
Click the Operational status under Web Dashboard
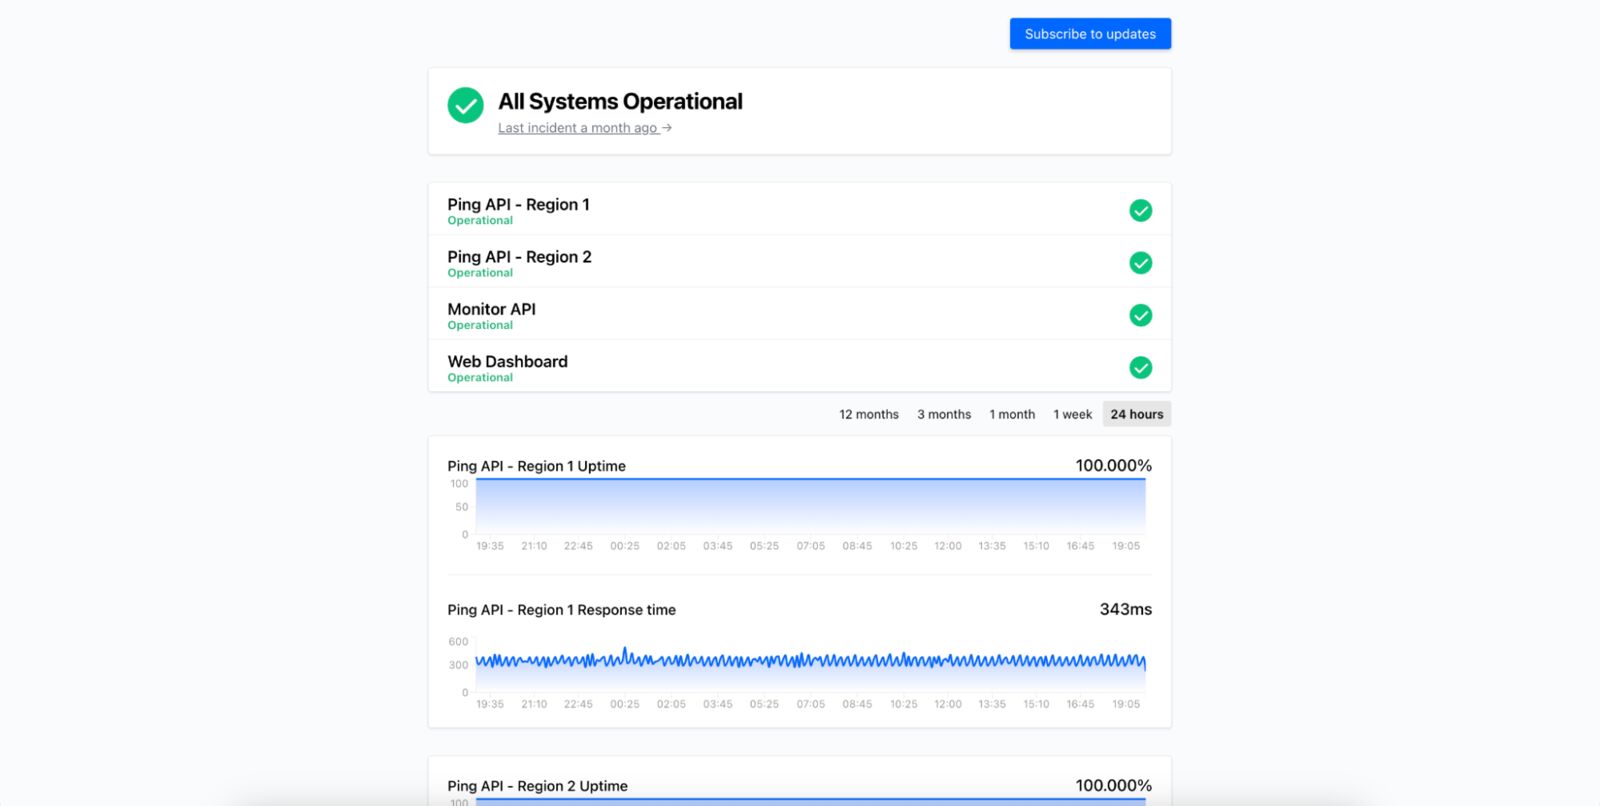coord(480,378)
